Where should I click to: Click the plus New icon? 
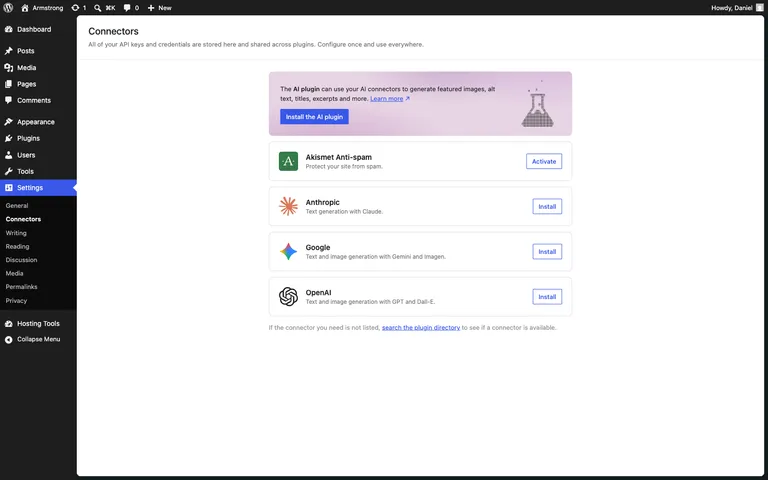151,8
